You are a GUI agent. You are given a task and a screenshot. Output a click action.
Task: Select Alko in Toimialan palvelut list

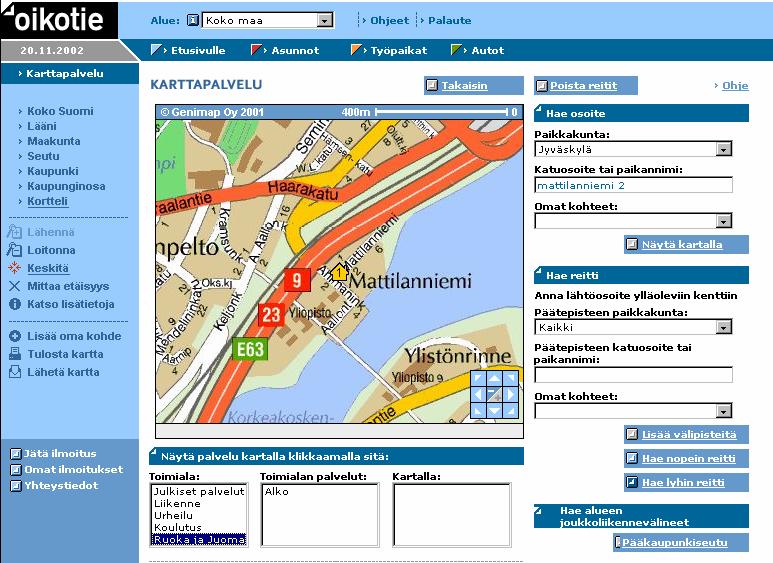tap(277, 492)
